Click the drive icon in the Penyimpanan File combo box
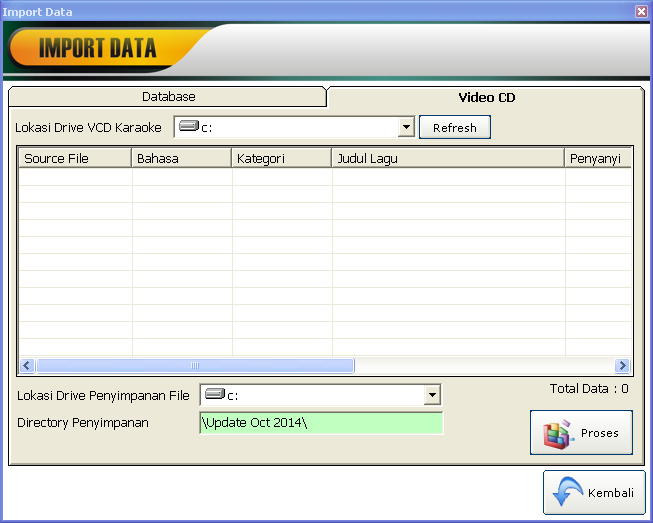 pyautogui.click(x=215, y=394)
